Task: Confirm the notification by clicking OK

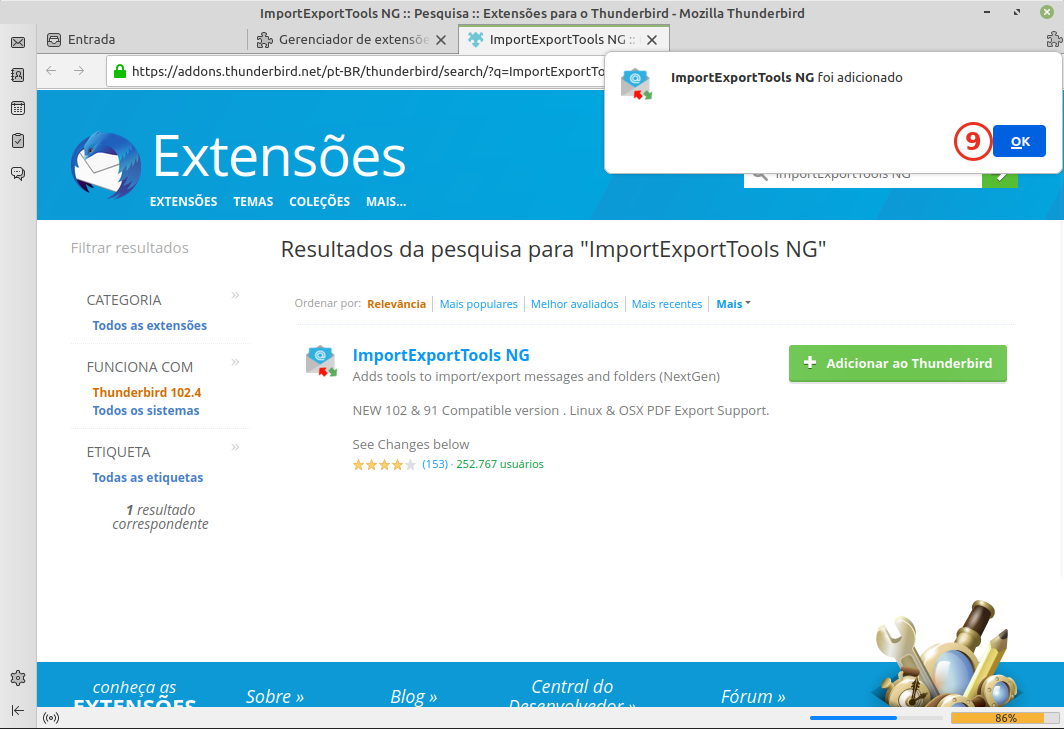Action: pyautogui.click(x=1019, y=141)
